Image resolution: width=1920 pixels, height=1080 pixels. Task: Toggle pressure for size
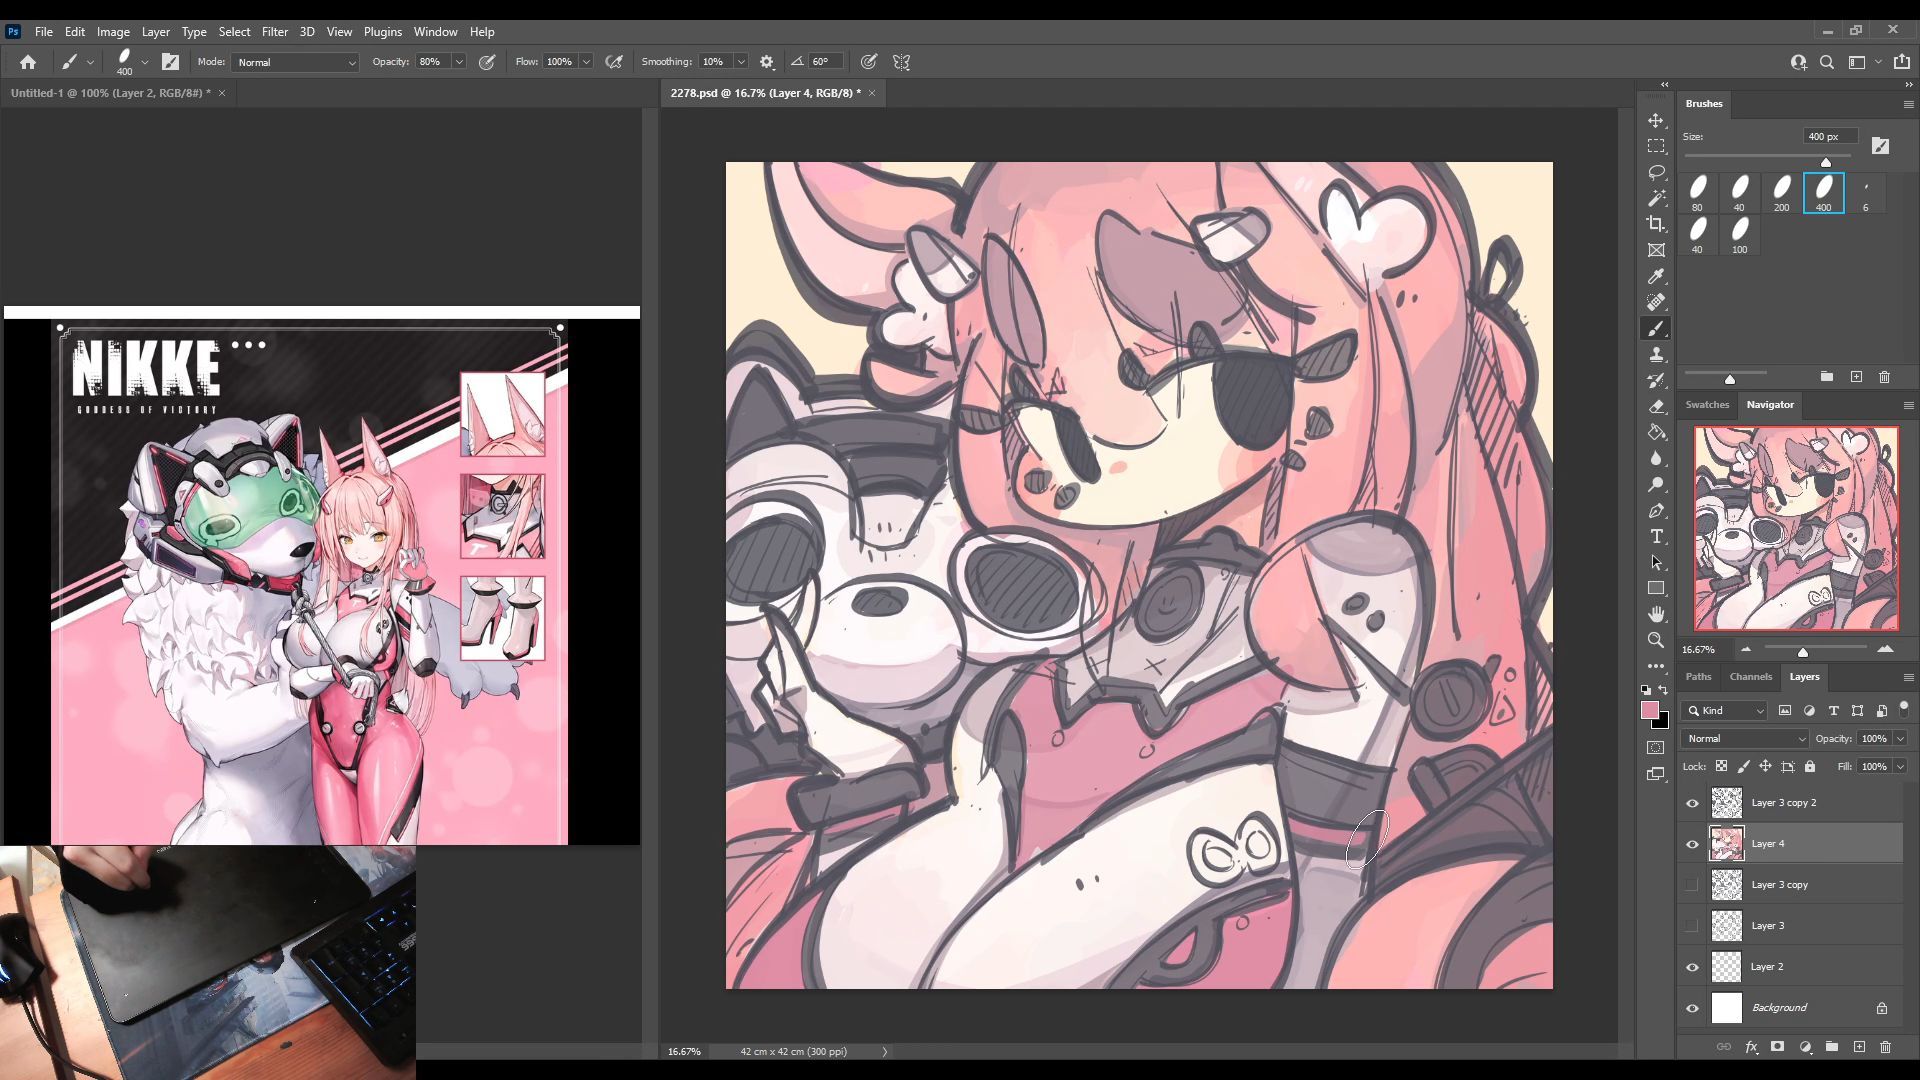(x=869, y=62)
